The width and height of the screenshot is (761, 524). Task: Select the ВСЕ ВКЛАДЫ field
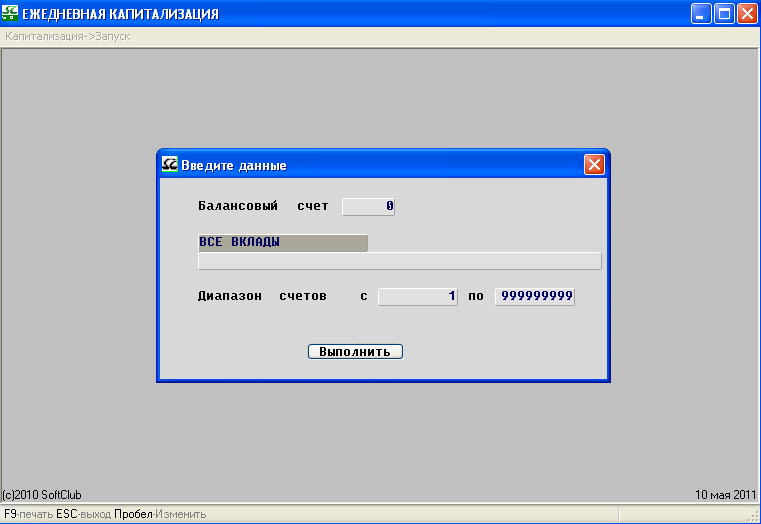coord(283,243)
